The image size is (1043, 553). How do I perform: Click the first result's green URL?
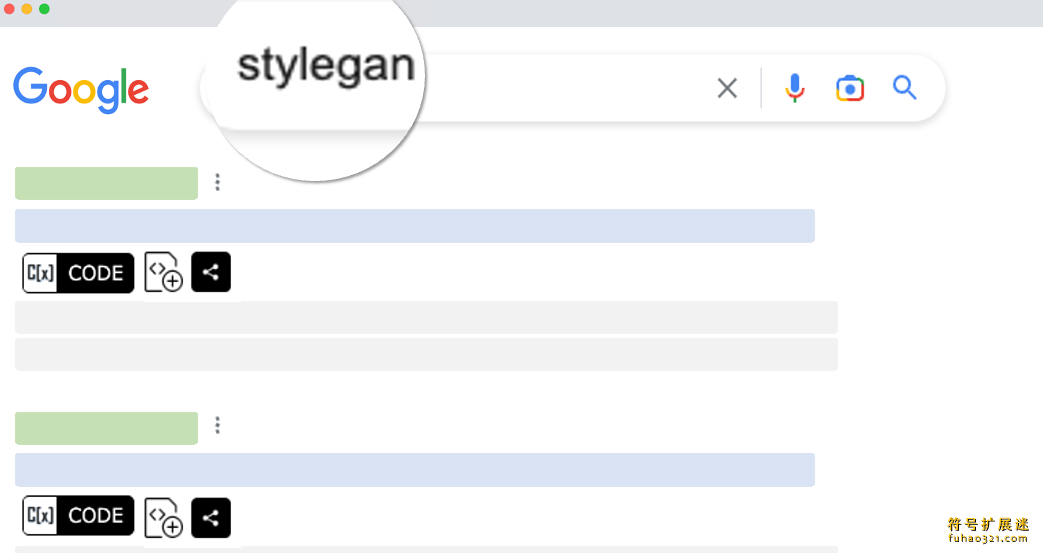point(106,183)
